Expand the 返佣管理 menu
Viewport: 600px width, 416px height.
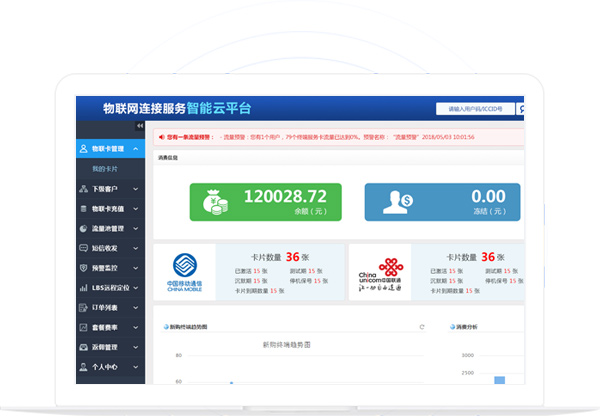[137, 347]
